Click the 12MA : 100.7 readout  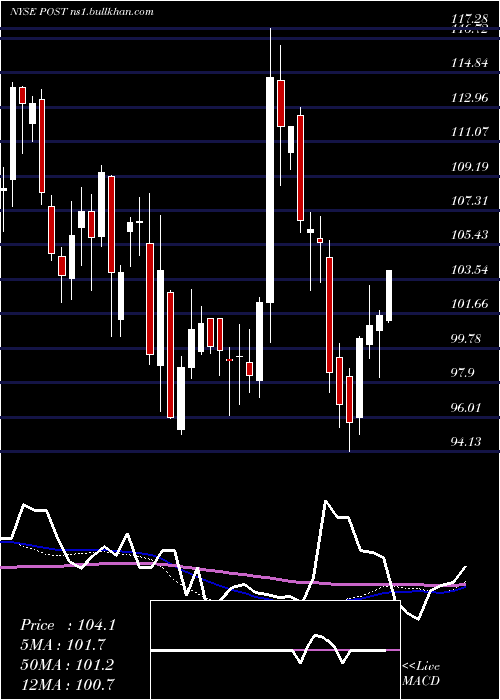(x=67, y=684)
